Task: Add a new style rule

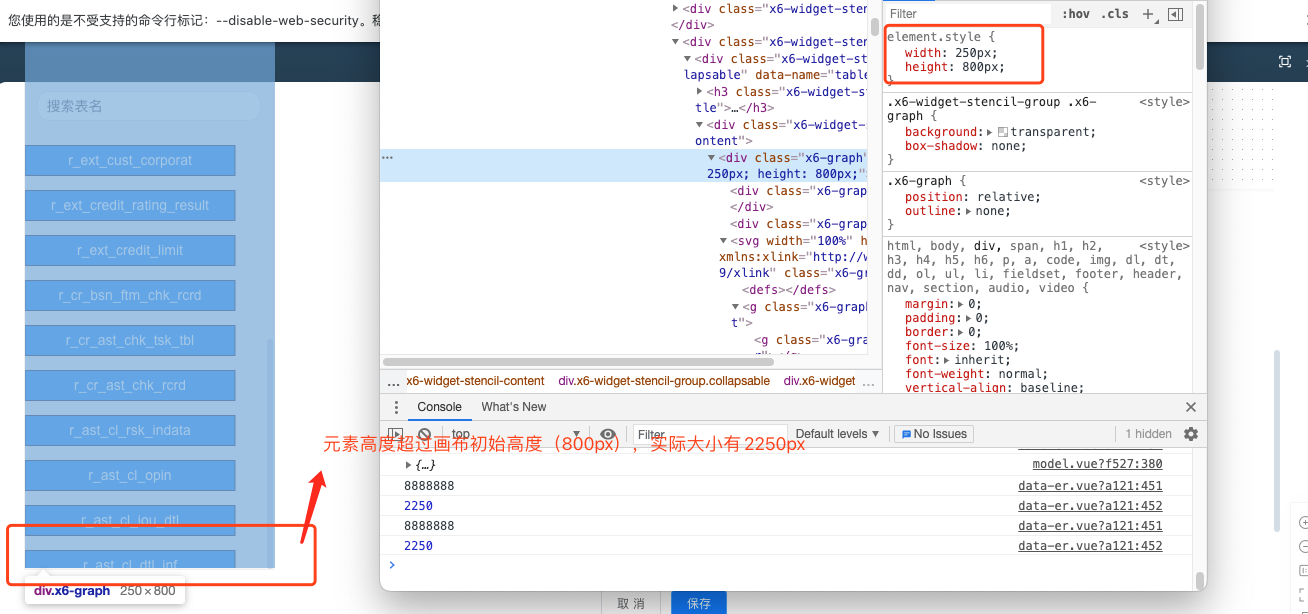Action: 1148,14
